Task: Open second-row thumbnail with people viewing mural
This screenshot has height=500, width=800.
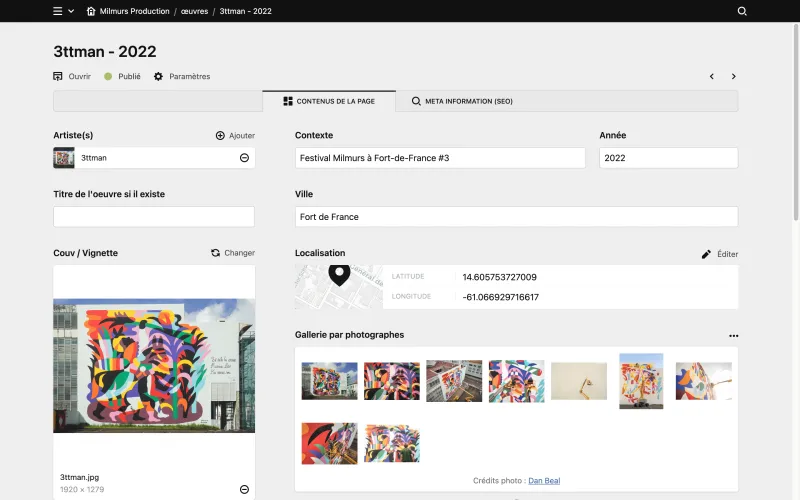Action: coord(392,443)
